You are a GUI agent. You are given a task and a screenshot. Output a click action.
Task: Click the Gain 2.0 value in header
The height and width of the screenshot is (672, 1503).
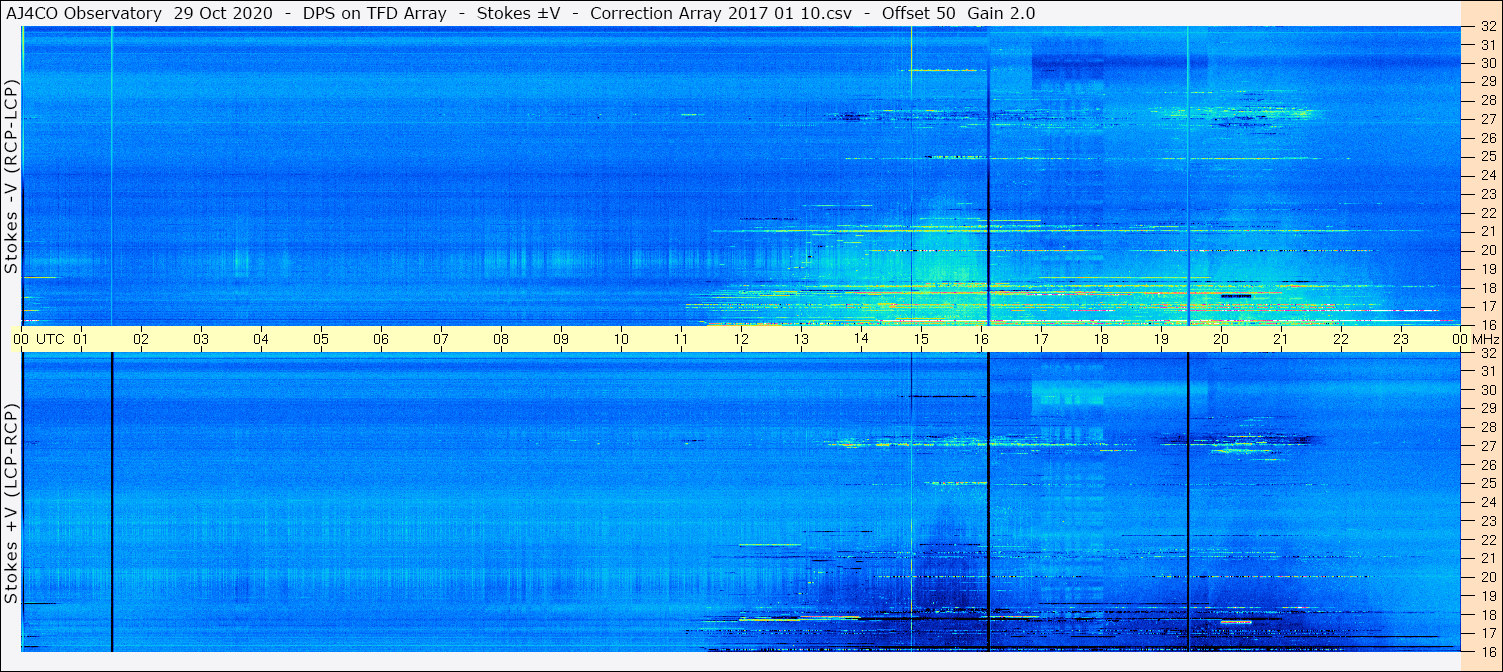(999, 13)
